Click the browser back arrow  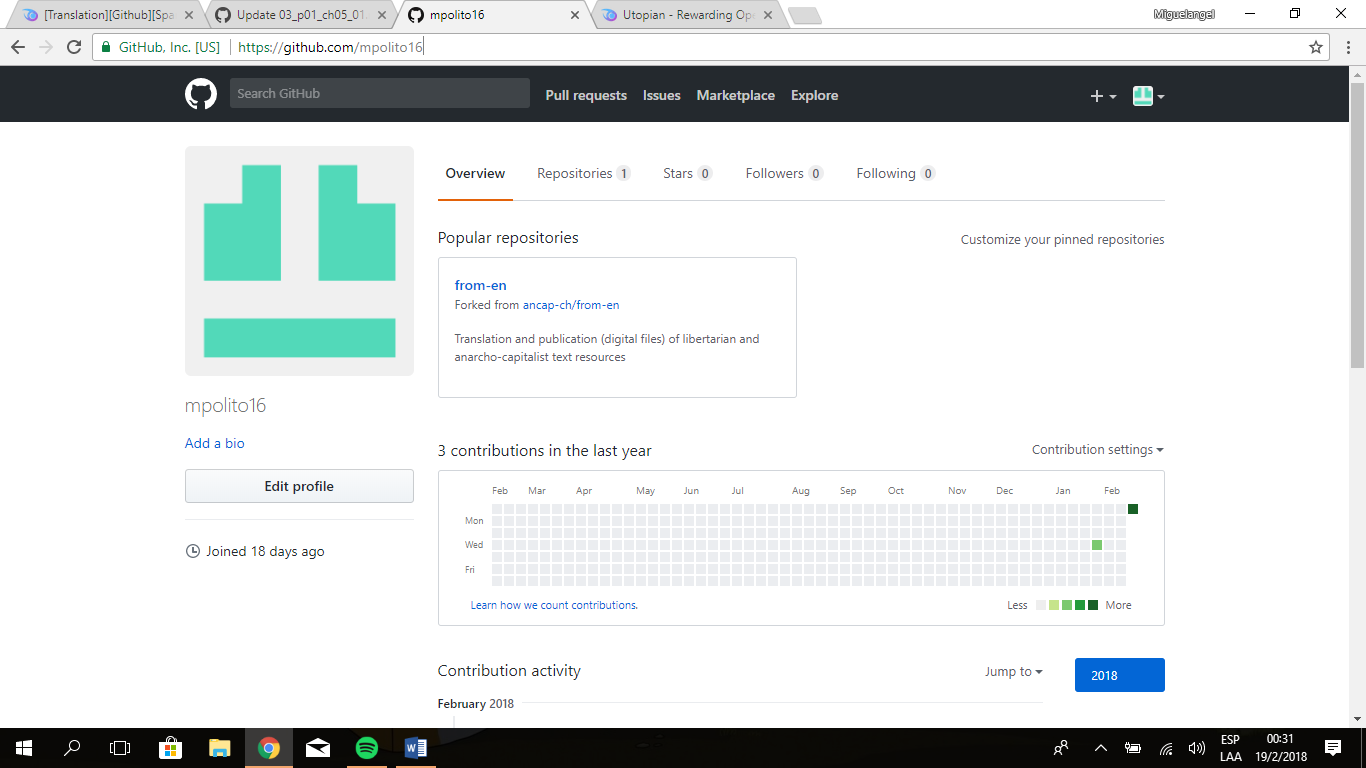(18, 47)
